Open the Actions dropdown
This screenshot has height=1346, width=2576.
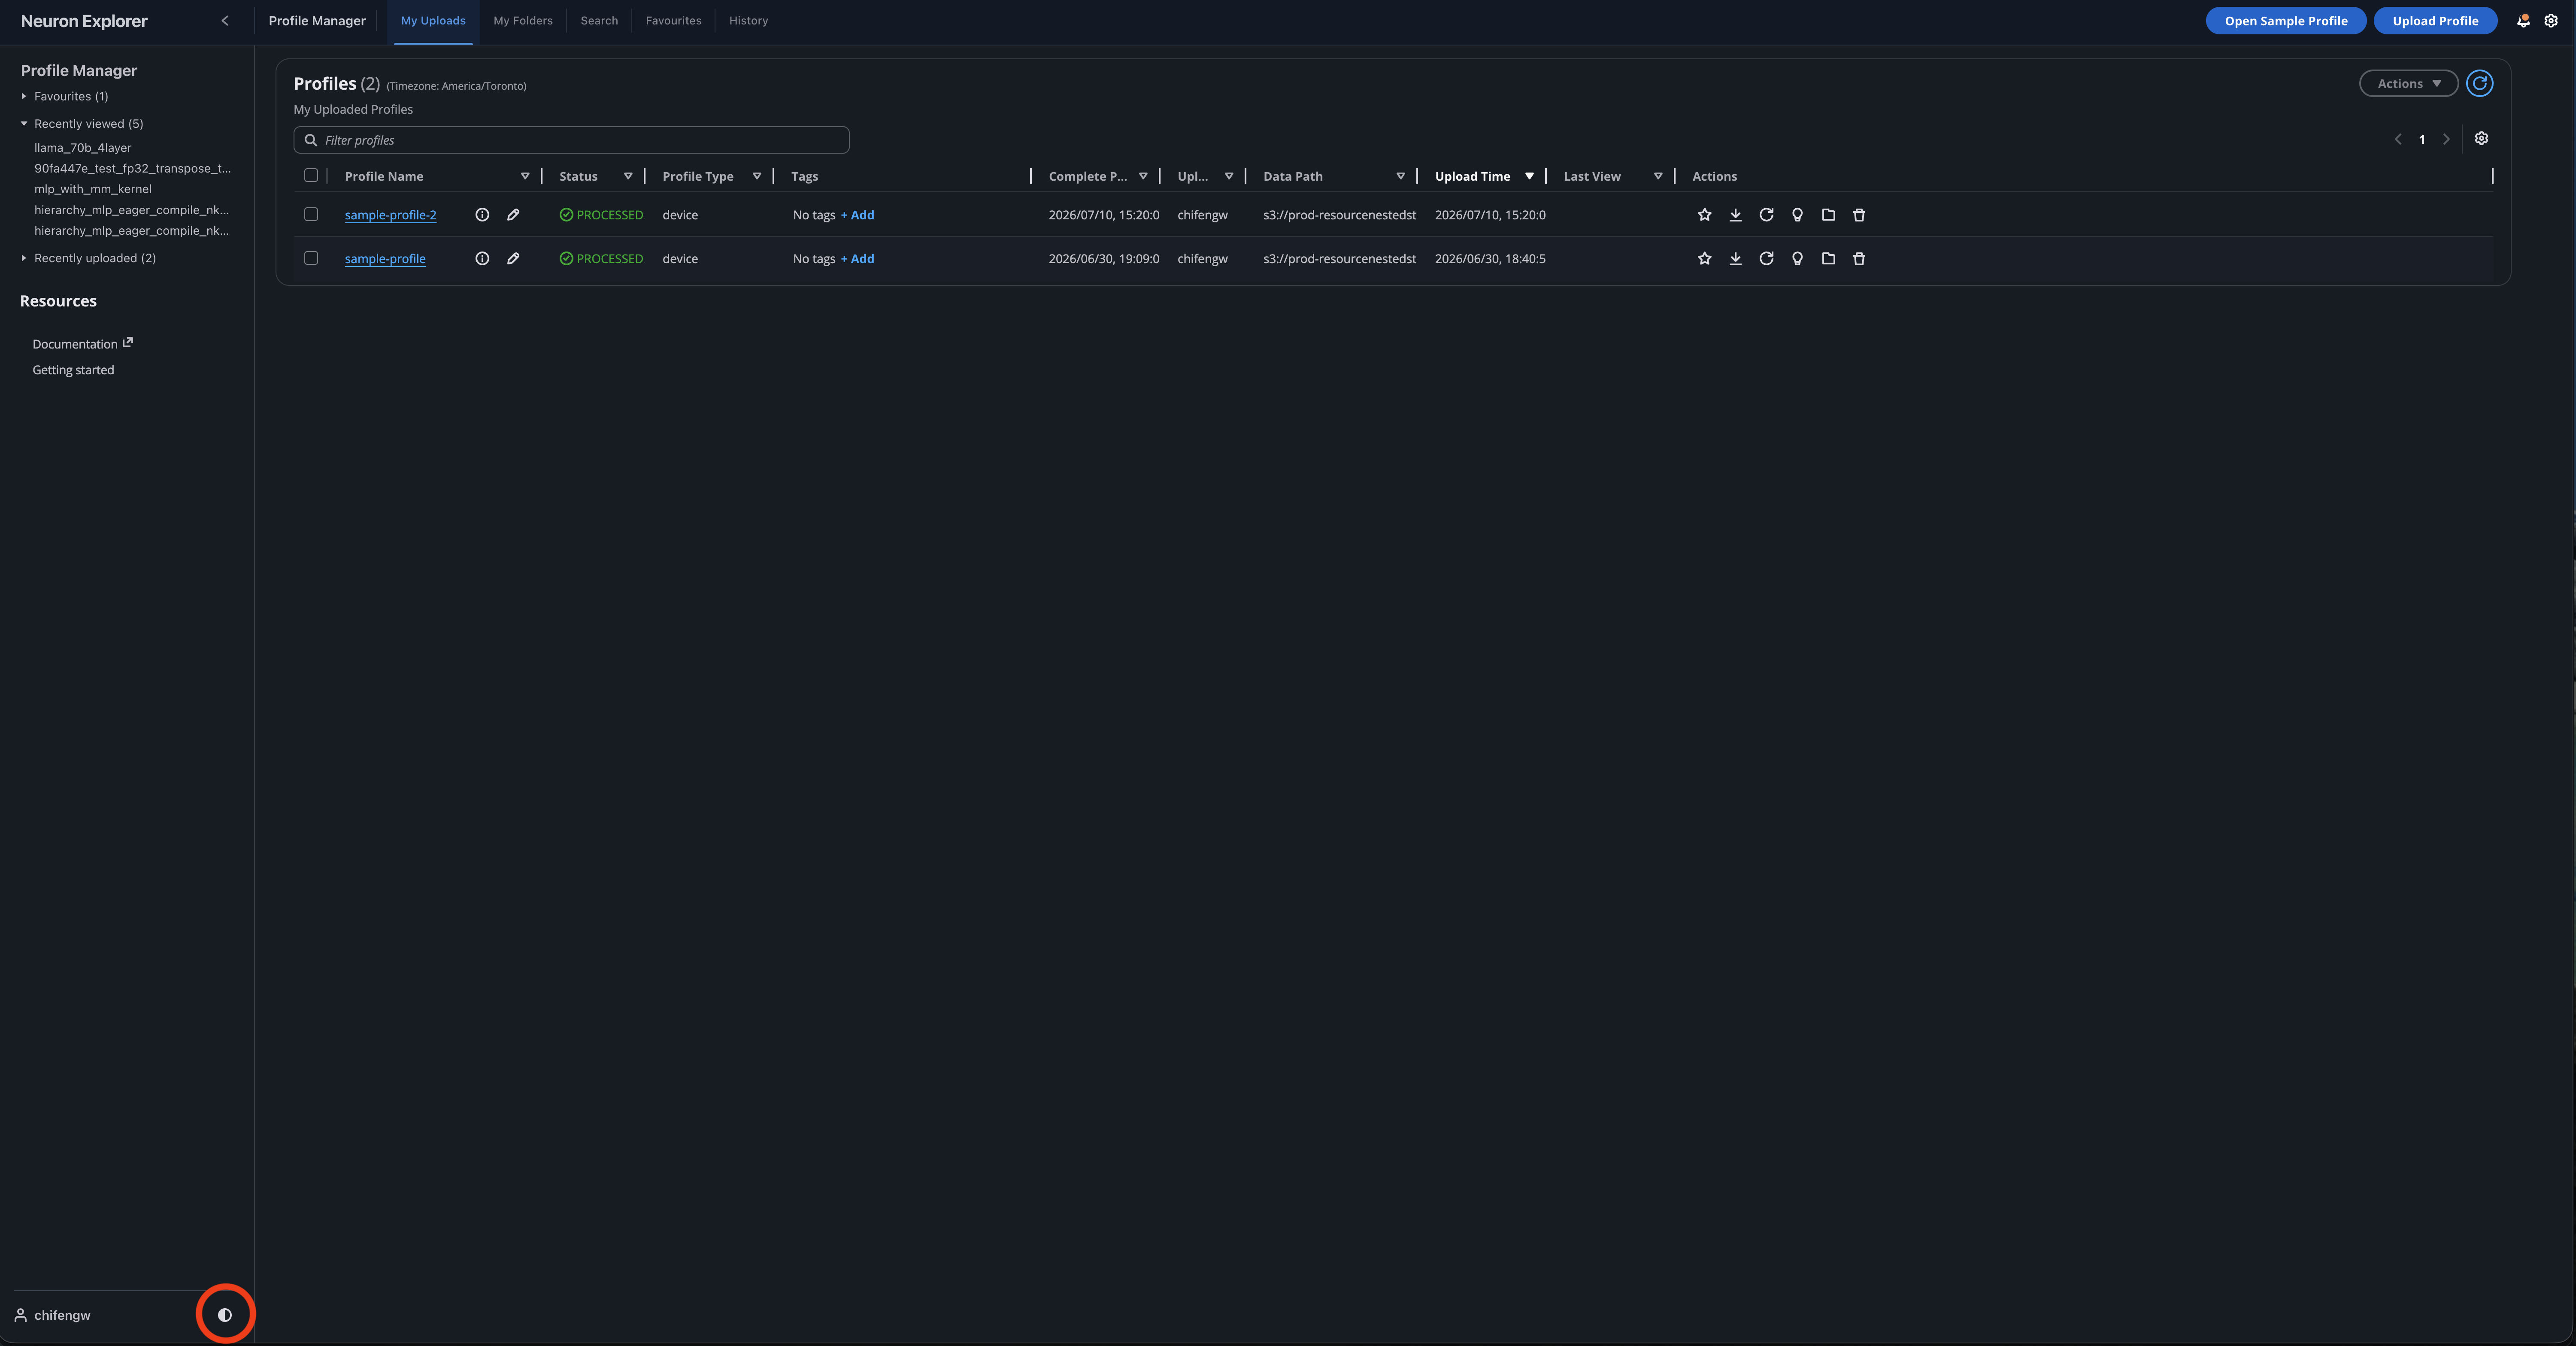2408,83
